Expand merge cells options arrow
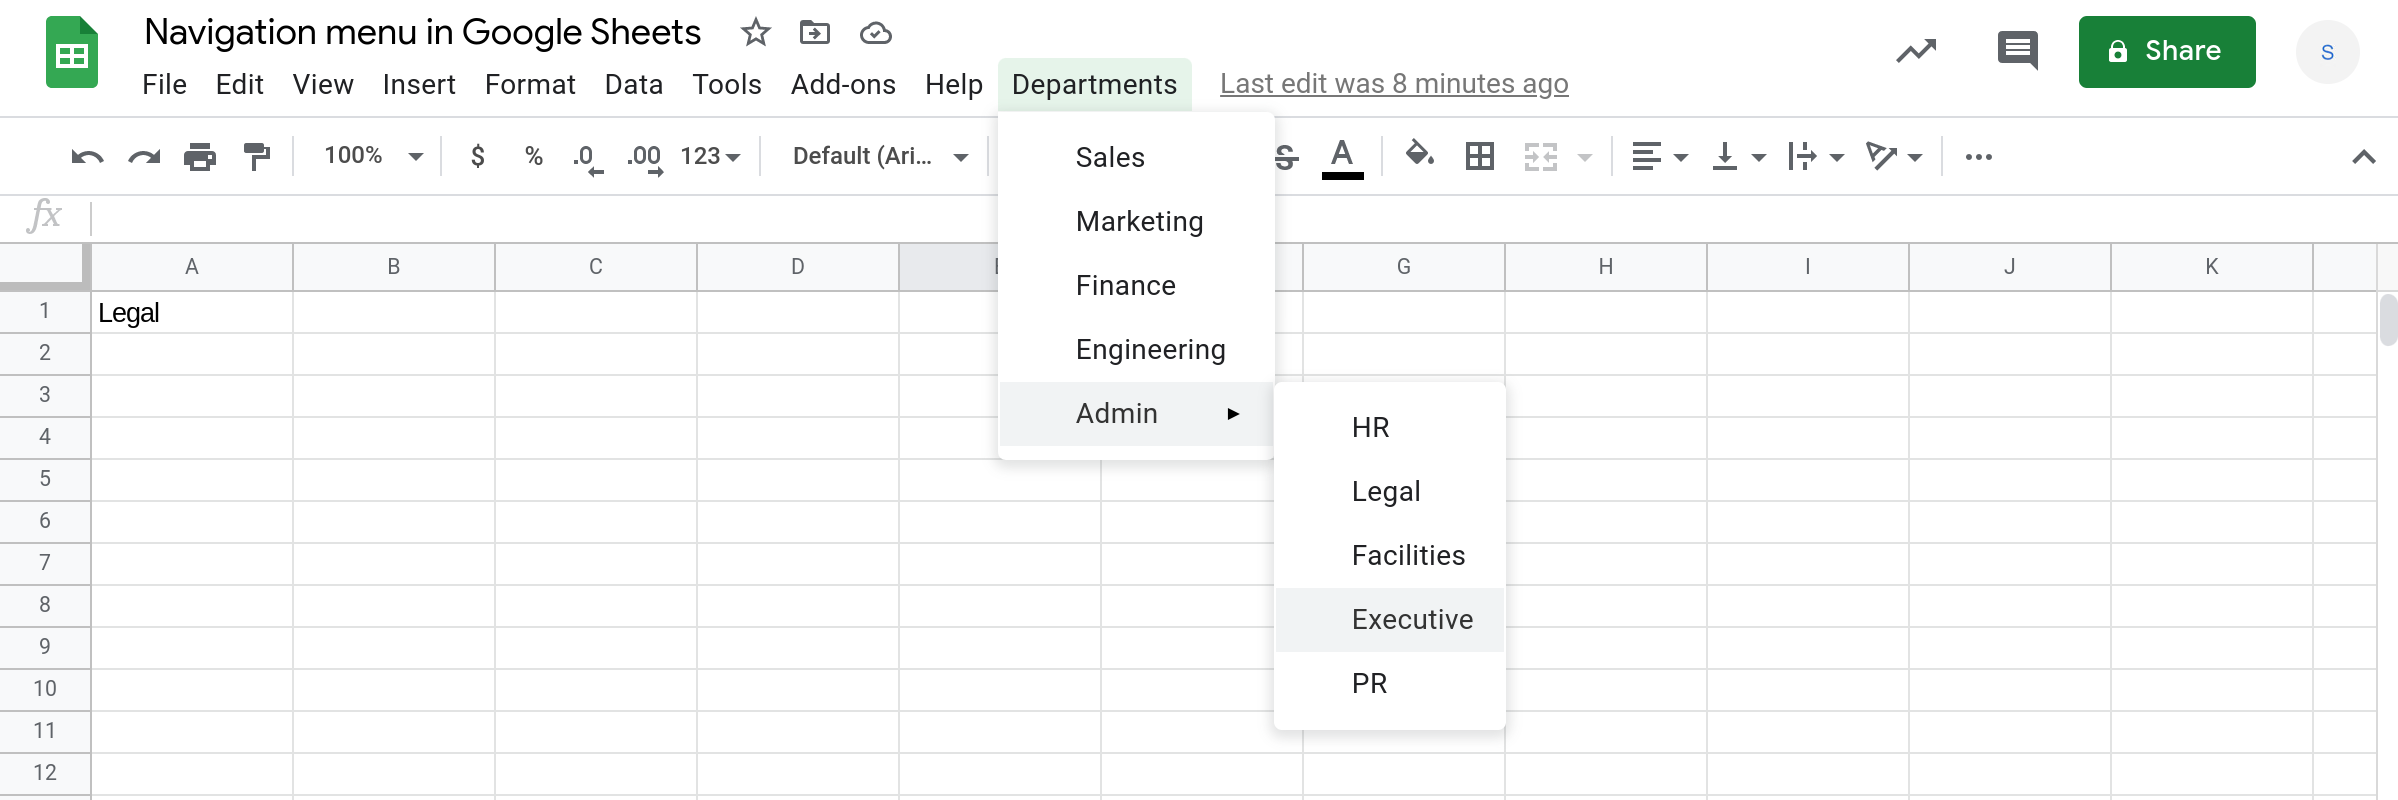Image resolution: width=2398 pixels, height=800 pixels. point(1585,157)
